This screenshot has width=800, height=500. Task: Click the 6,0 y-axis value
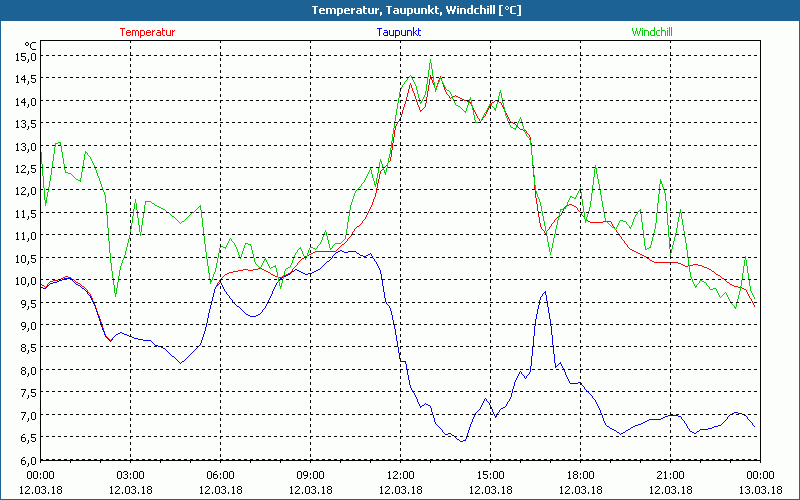coord(25,460)
